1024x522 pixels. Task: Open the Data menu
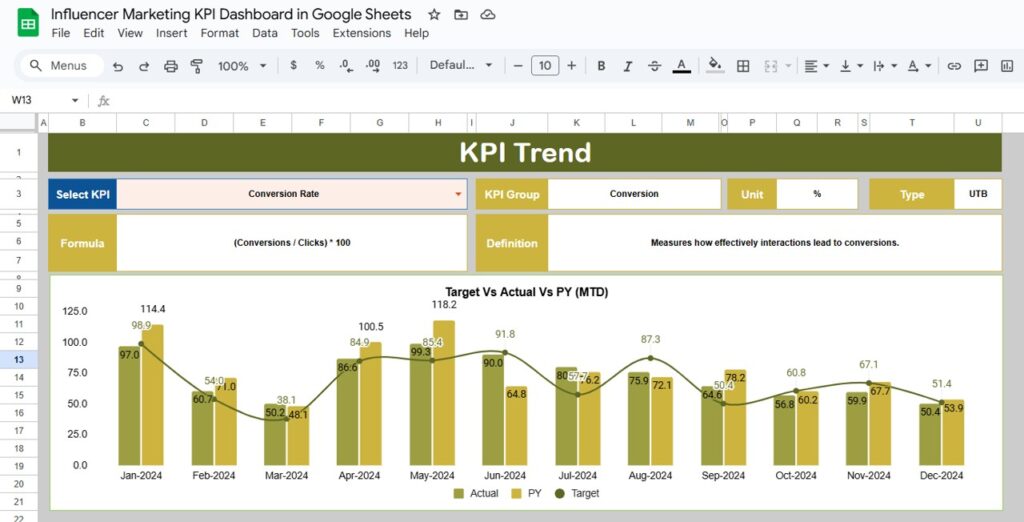264,33
